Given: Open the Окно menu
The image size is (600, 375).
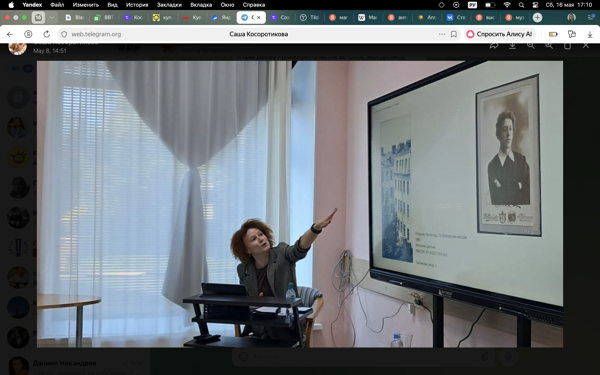Looking at the screenshot, I should click(x=227, y=5).
